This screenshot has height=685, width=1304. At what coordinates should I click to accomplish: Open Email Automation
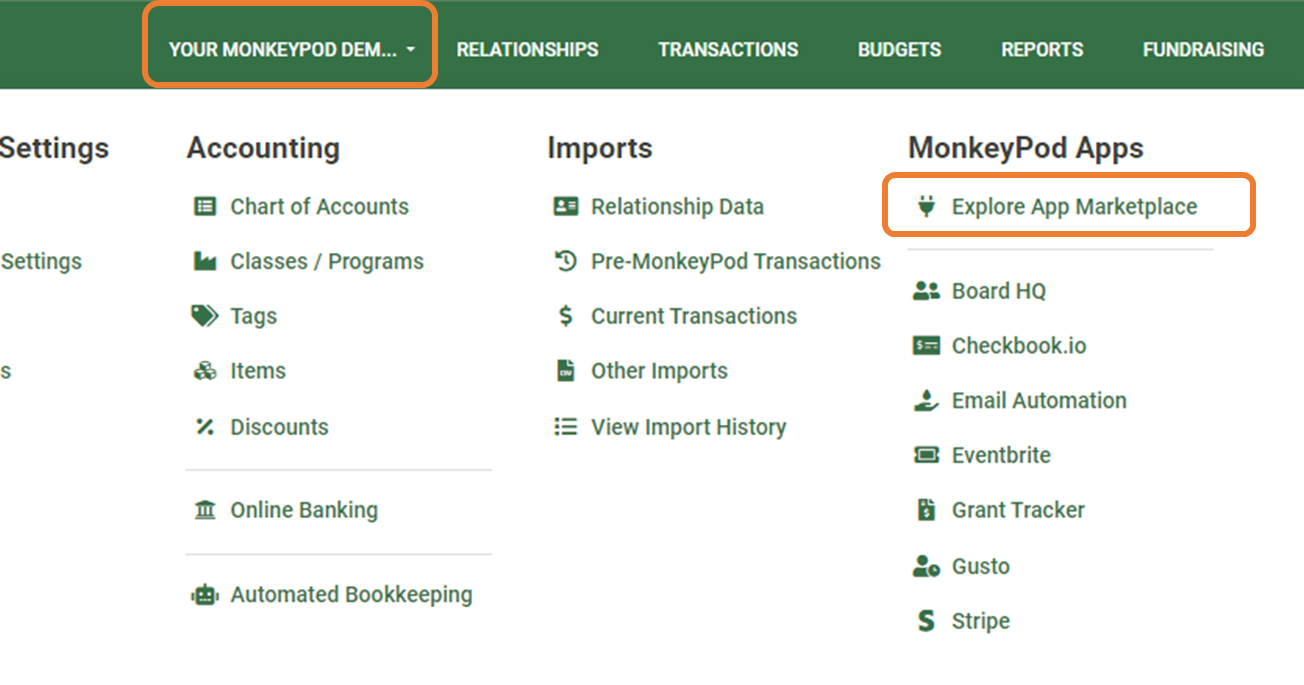click(1038, 400)
